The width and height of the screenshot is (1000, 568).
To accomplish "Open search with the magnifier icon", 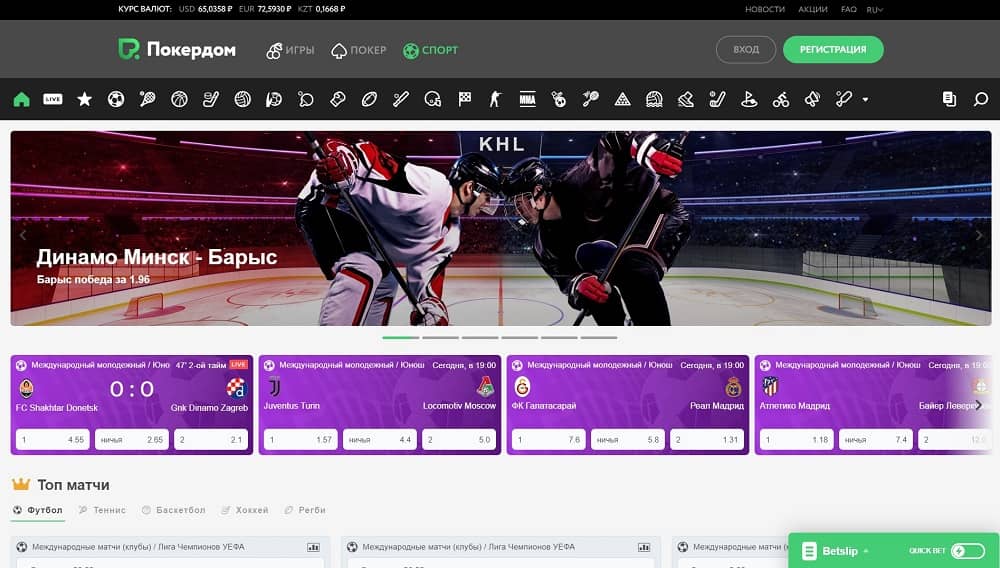I will click(981, 99).
